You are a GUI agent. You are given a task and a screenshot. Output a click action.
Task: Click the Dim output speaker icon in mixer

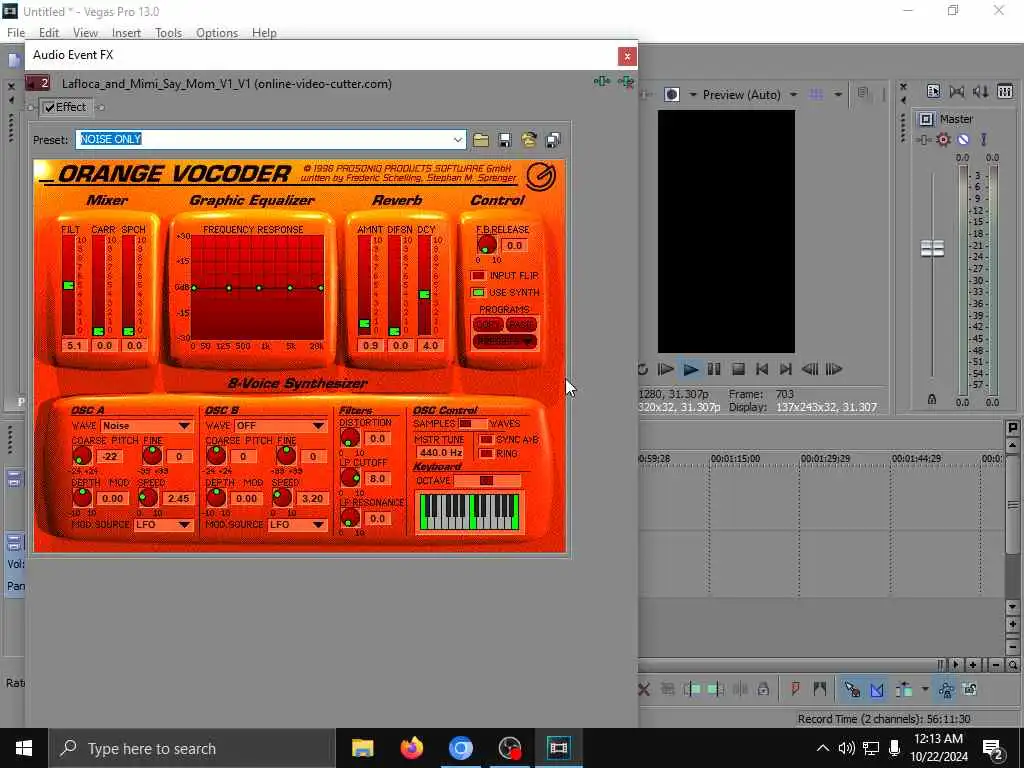(x=981, y=91)
